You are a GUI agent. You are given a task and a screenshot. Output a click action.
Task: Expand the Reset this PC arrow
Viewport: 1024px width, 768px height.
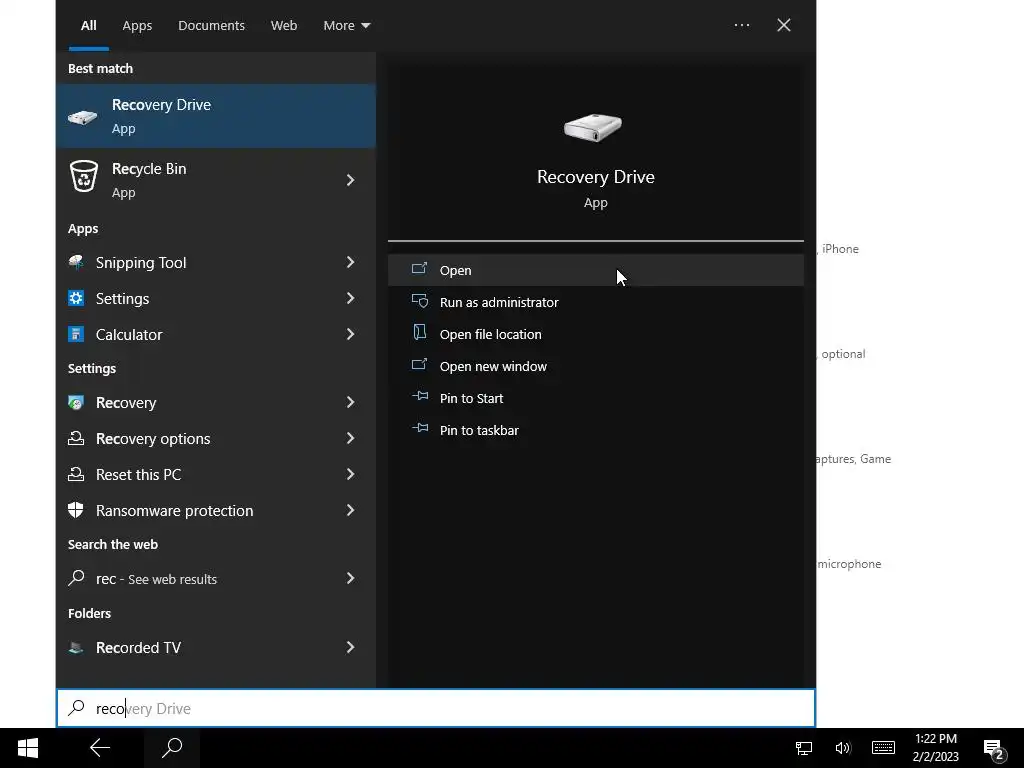click(x=351, y=474)
